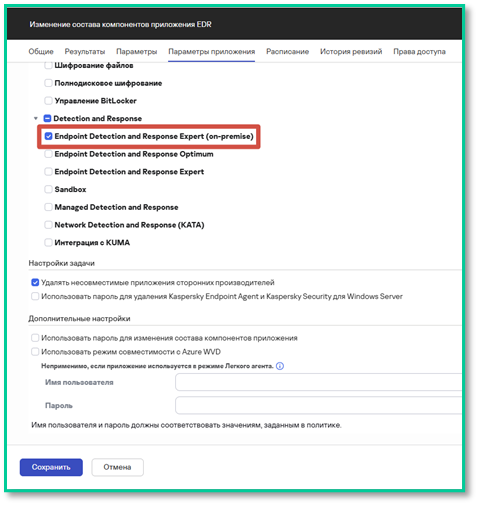Click the note about Имя пользователя и пароль policy values
Screen dimensions: 478x505
point(186,425)
